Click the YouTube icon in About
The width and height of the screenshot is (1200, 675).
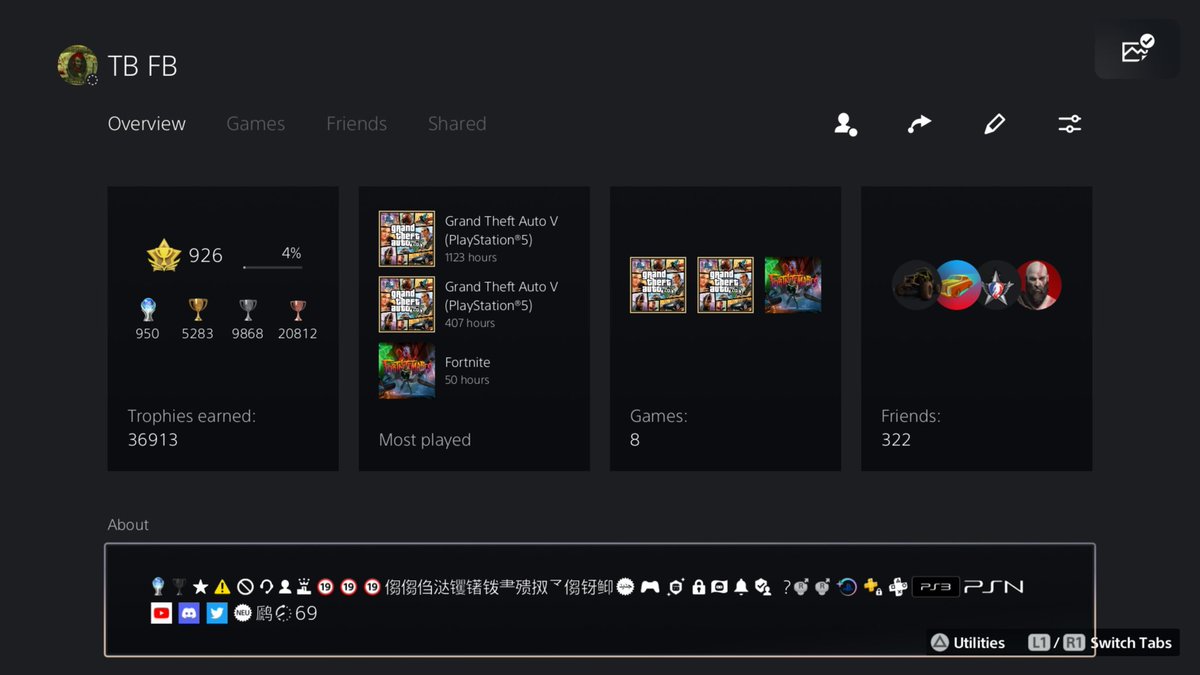pyautogui.click(x=161, y=613)
